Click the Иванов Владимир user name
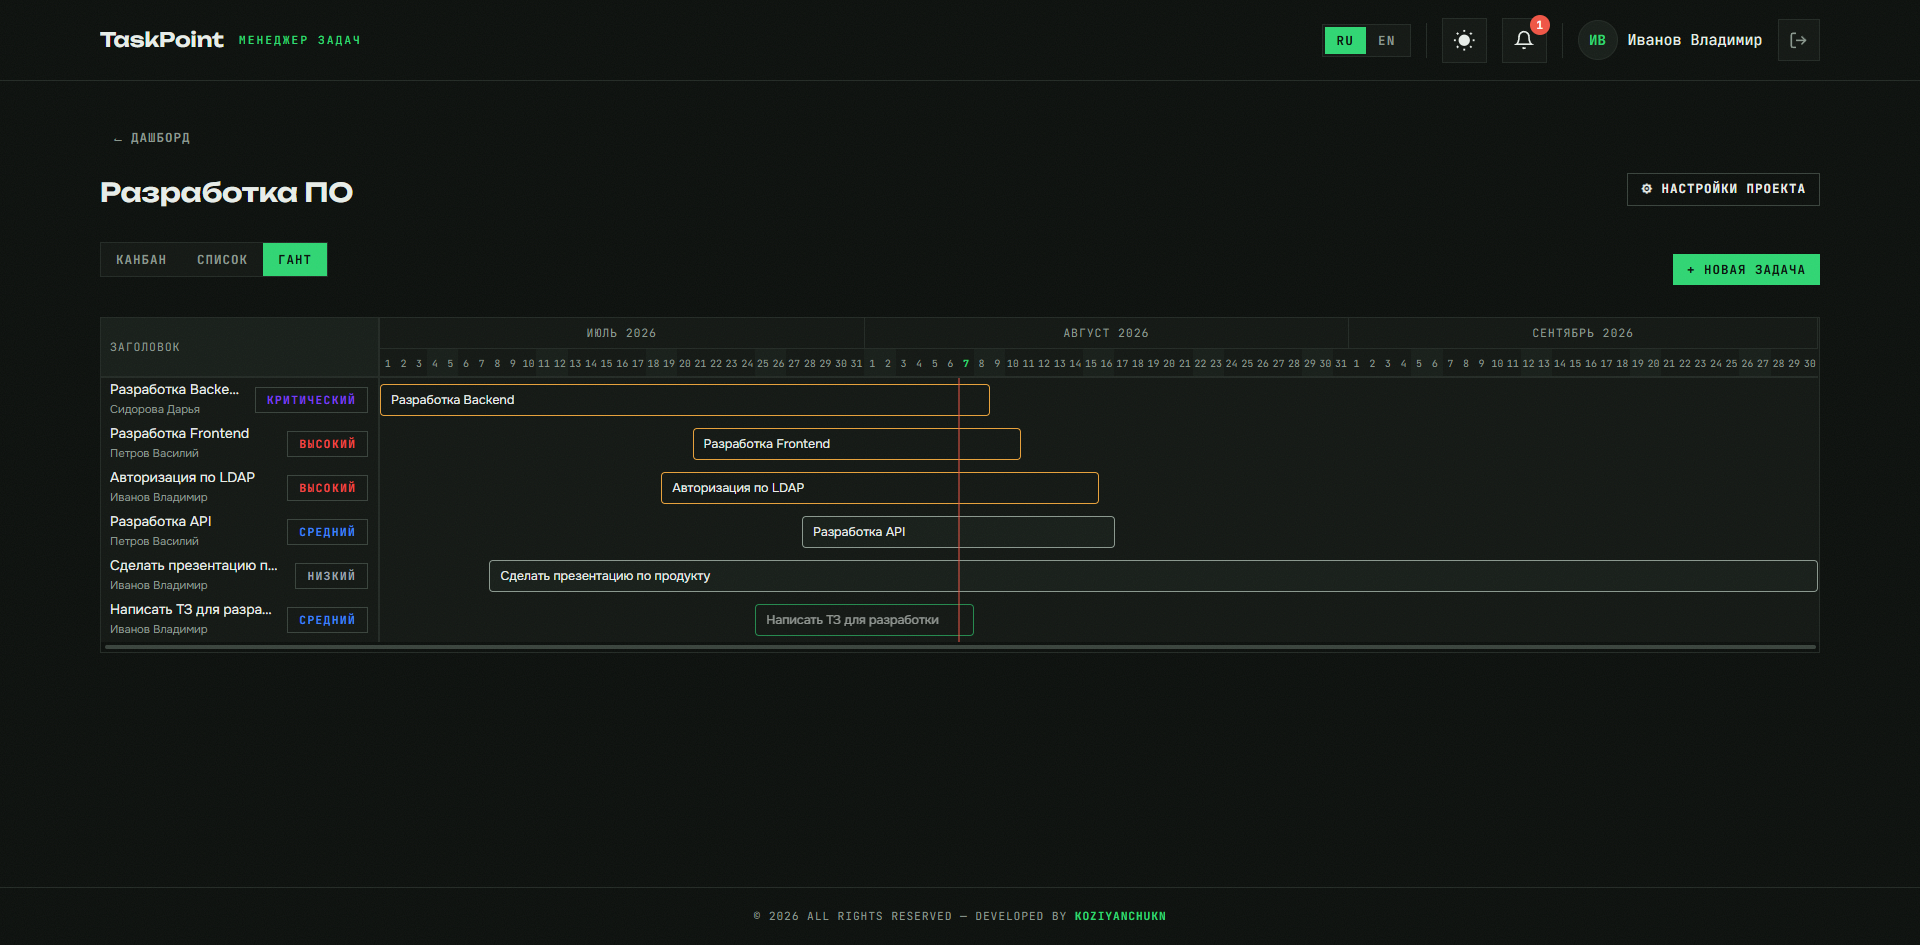This screenshot has height=945, width=1920. [1694, 40]
